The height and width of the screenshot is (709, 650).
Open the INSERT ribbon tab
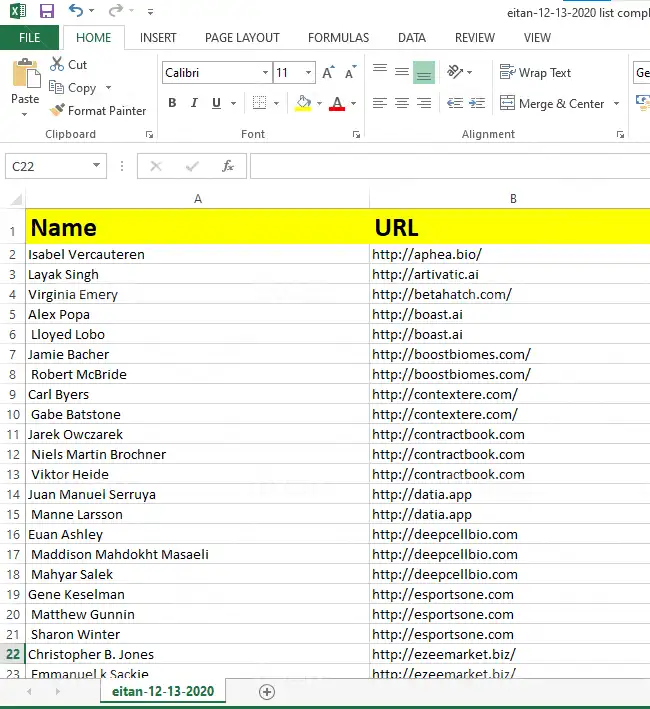coord(158,38)
